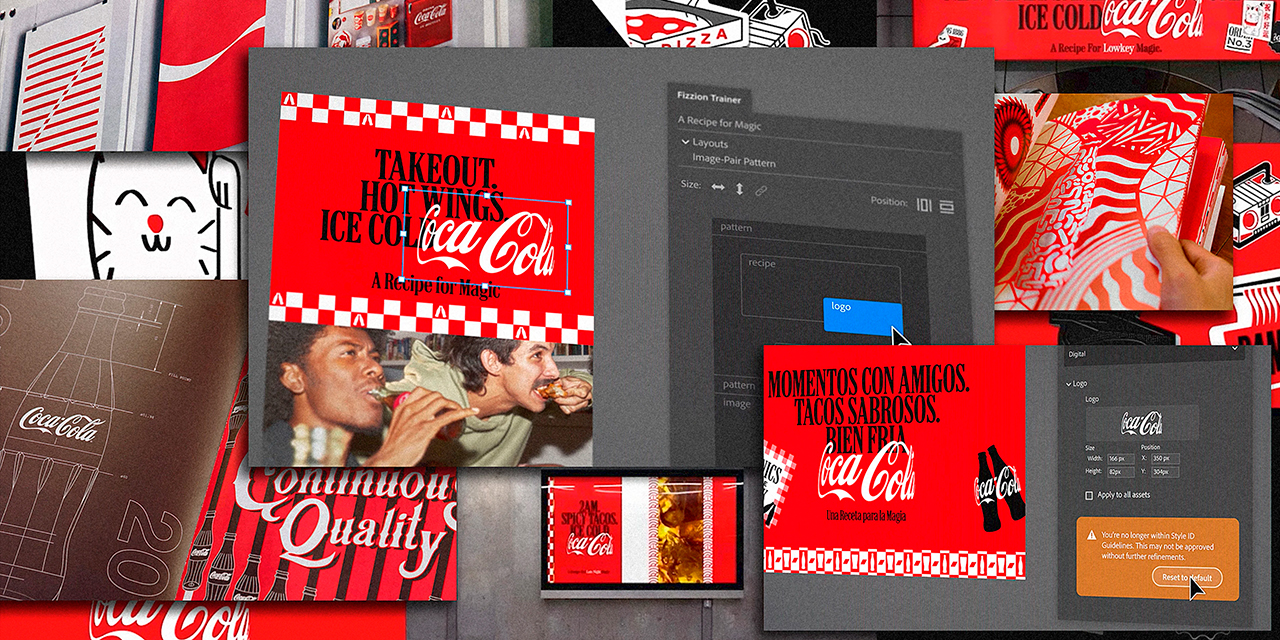Click the vertical height size icon
This screenshot has height=640, width=1280.
739,188
